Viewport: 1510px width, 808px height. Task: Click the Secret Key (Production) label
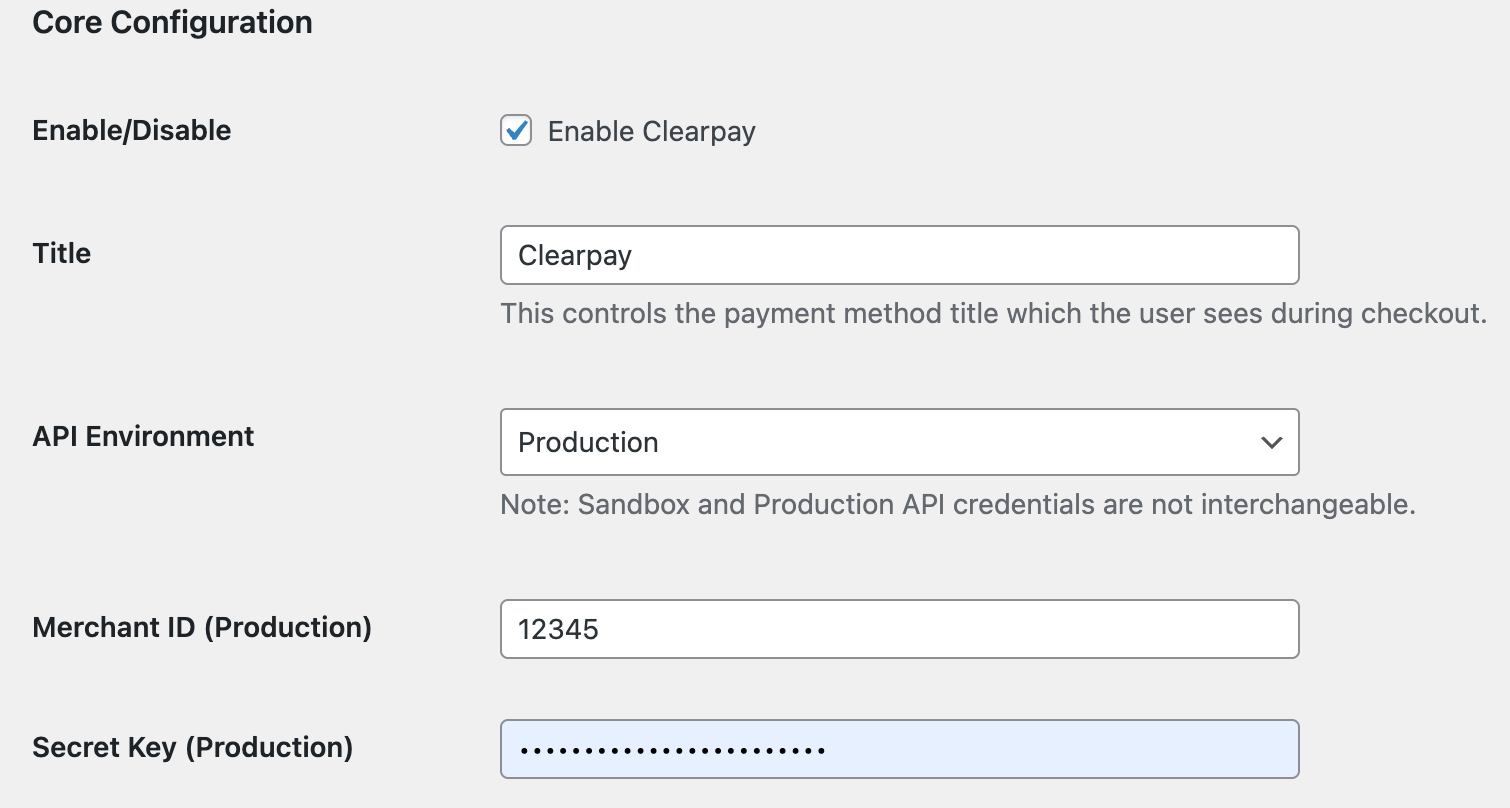[x=192, y=748]
